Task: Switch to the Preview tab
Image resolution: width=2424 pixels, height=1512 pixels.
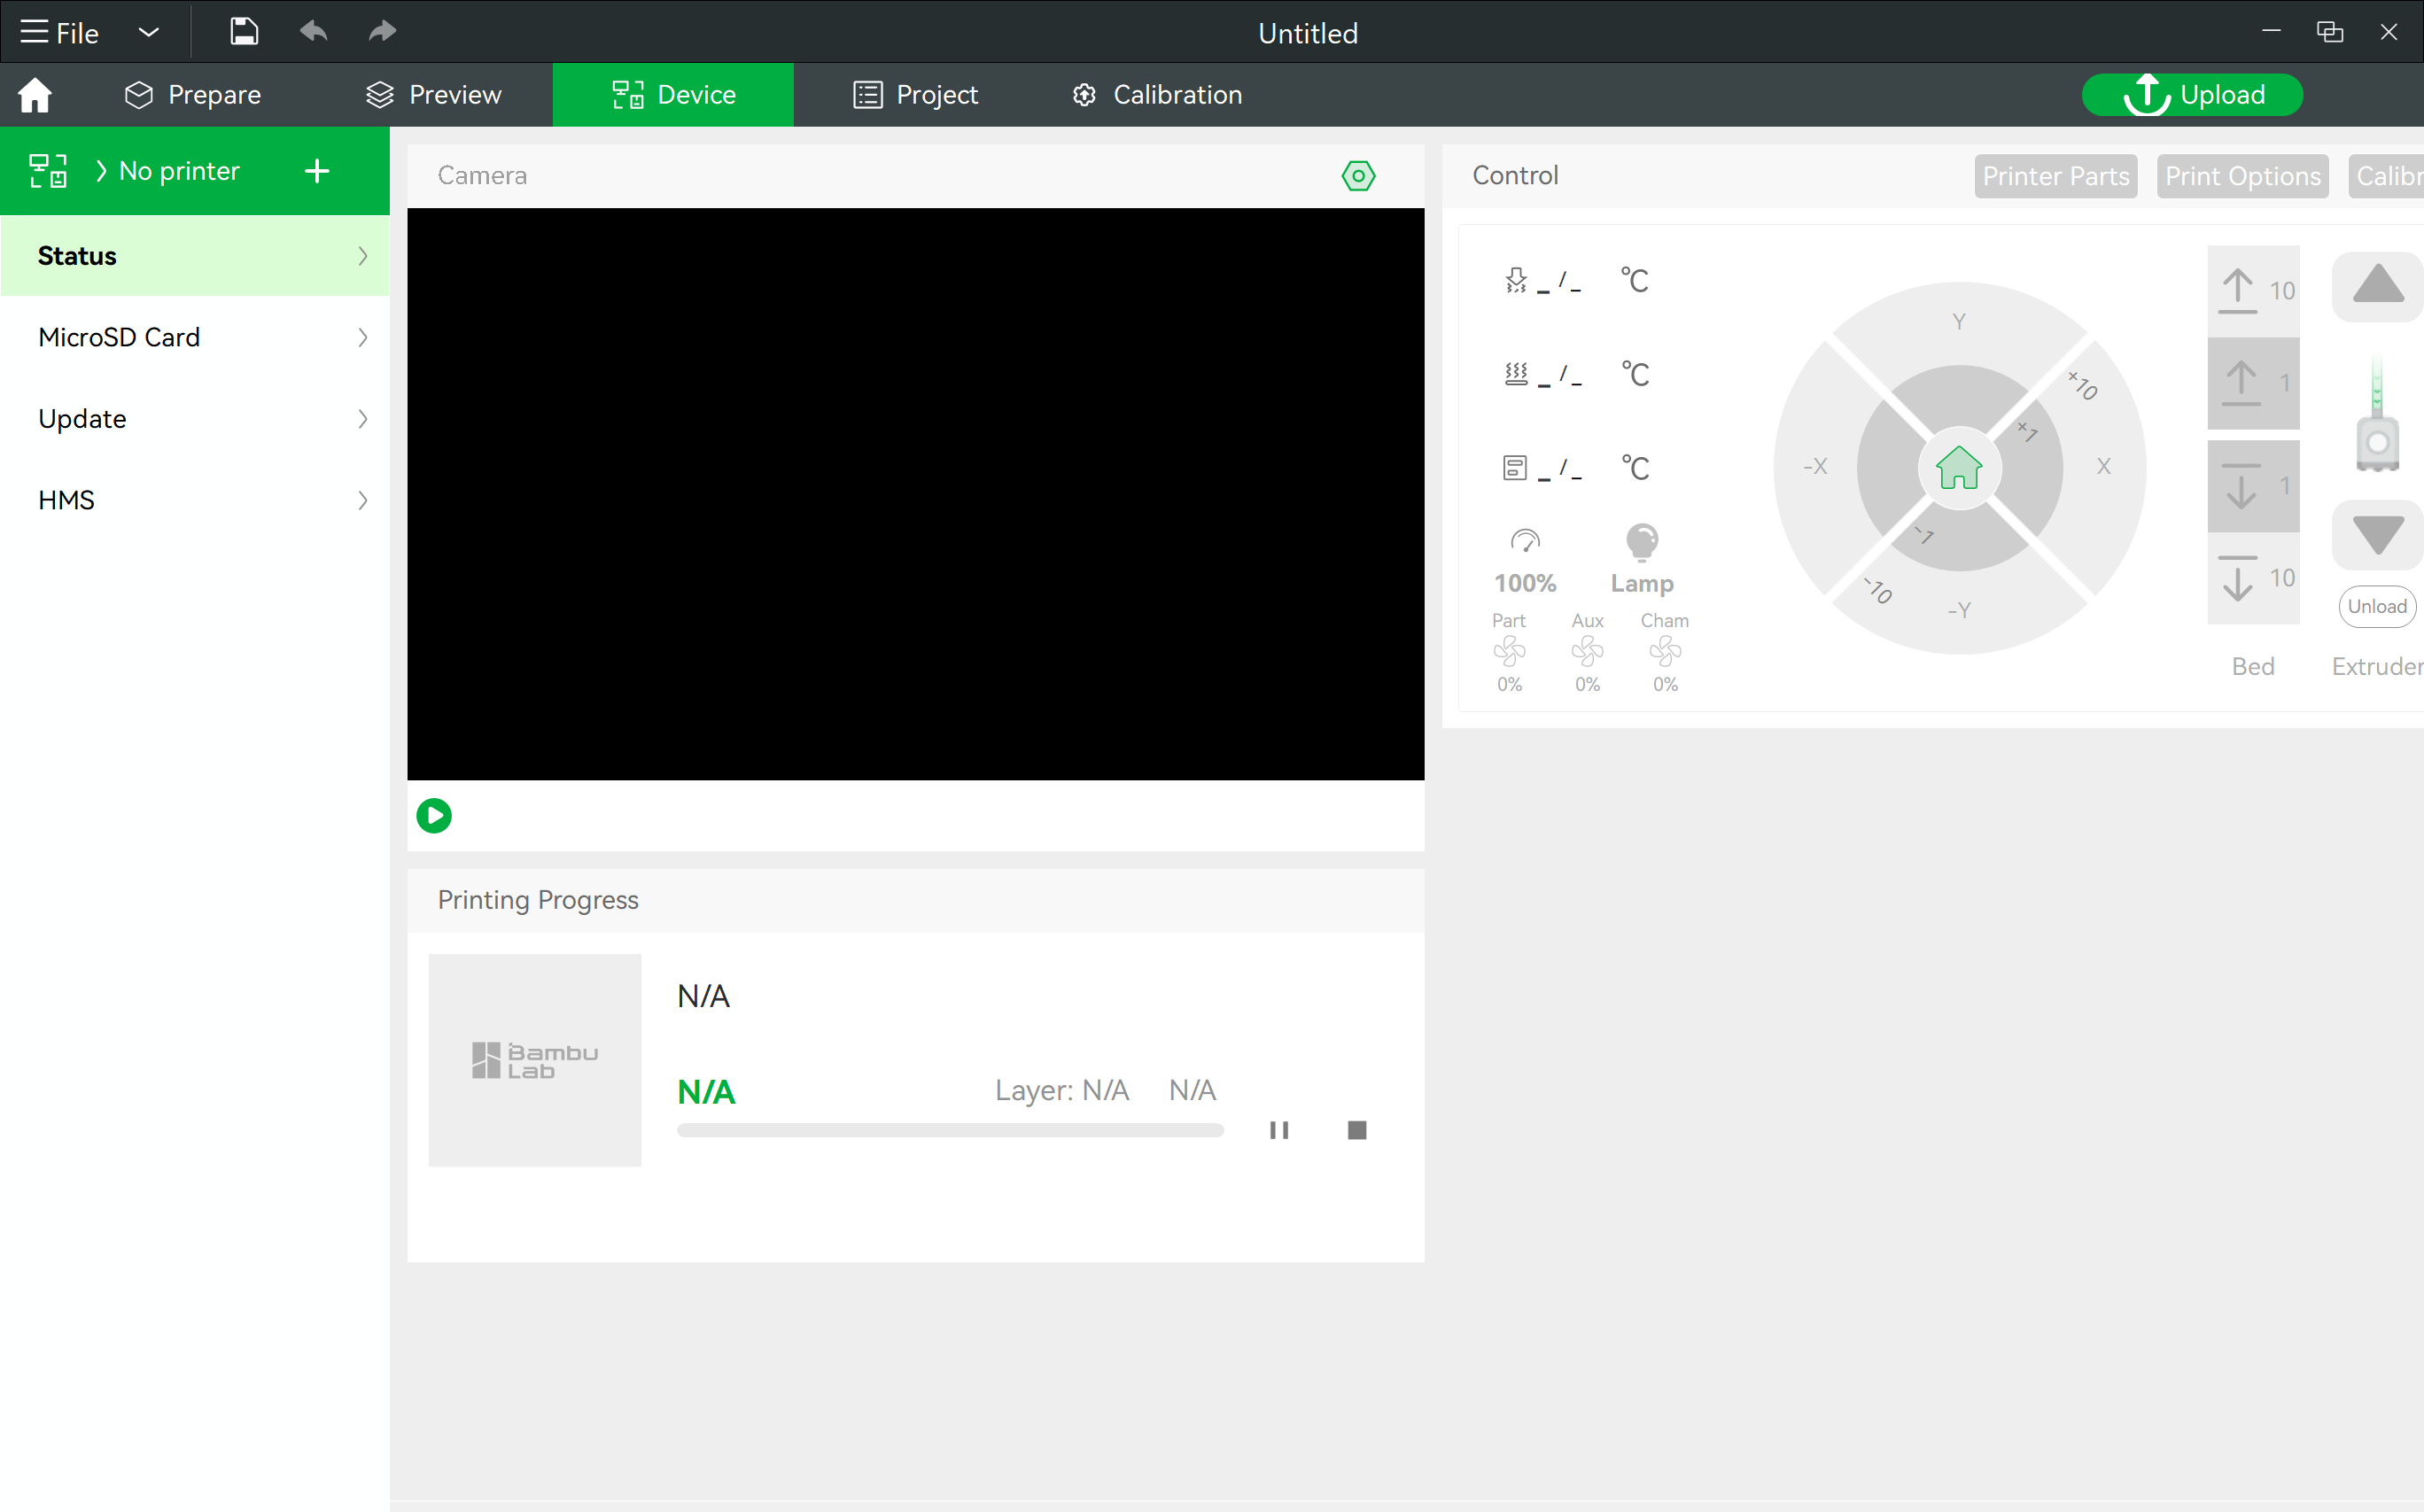Action: point(433,95)
